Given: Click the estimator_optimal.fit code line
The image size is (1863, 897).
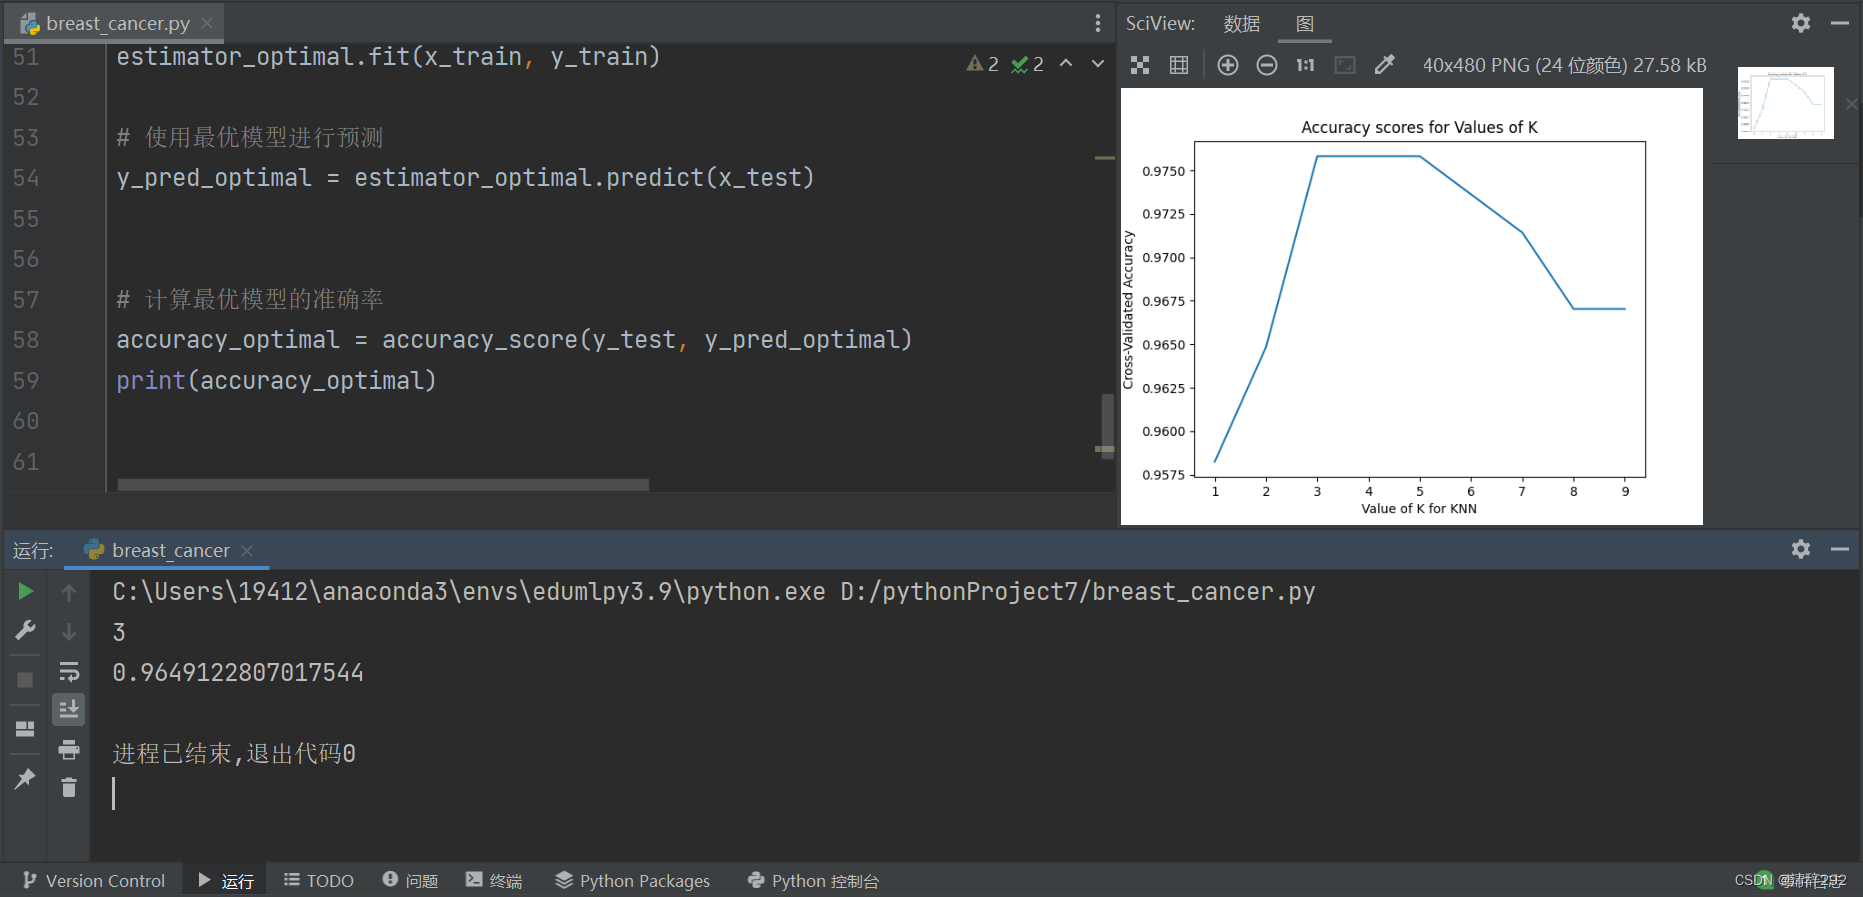Looking at the screenshot, I should (388, 57).
